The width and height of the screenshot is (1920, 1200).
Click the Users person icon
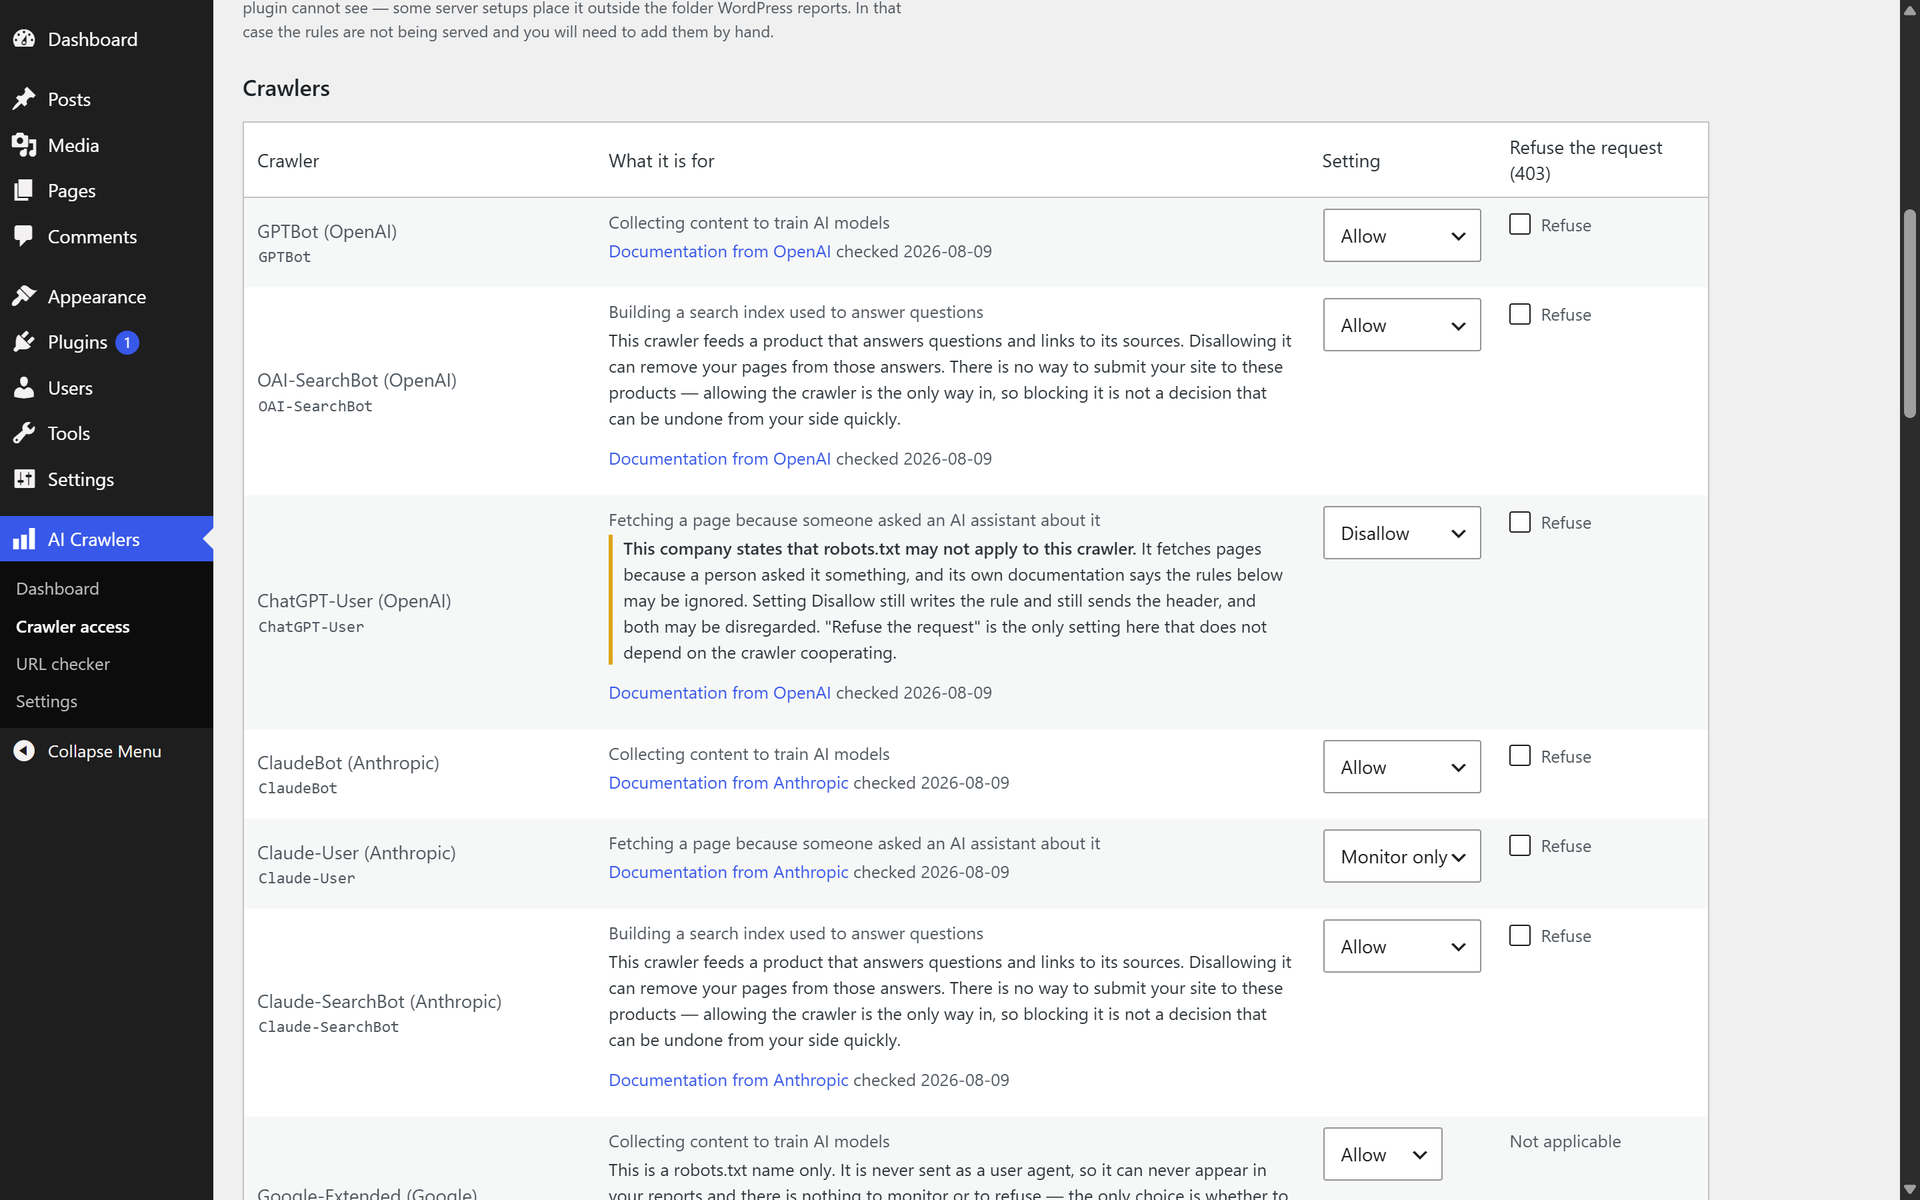coord(24,388)
